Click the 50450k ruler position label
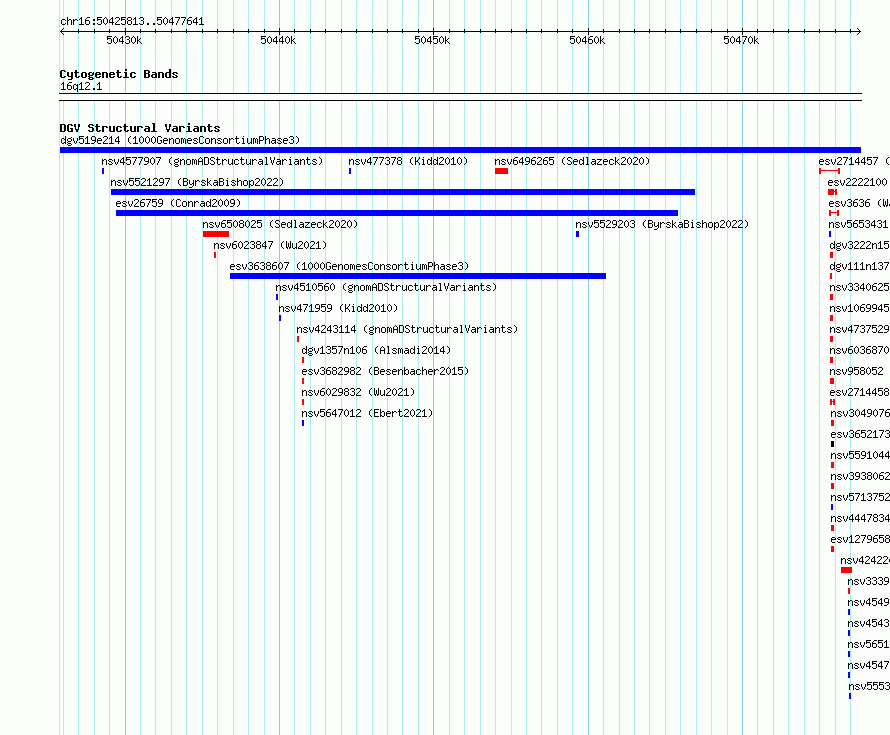 pos(432,40)
